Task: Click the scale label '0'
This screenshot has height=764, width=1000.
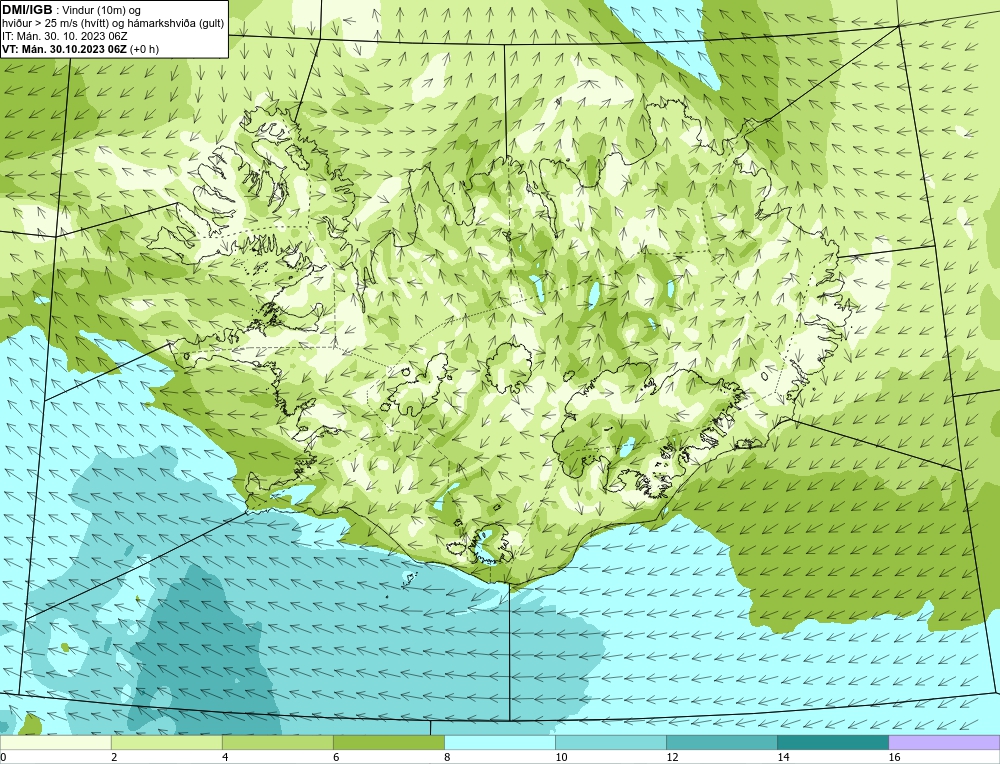Action: click(3, 757)
